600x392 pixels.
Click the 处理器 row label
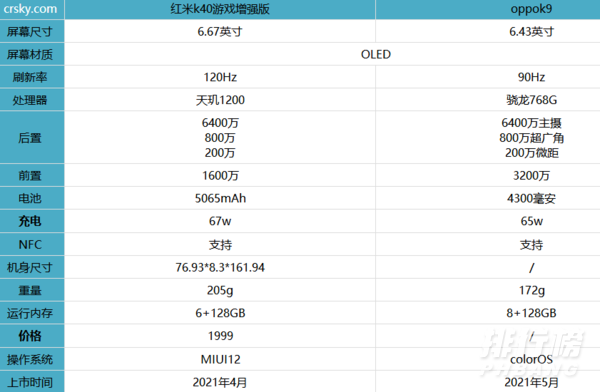click(32, 100)
